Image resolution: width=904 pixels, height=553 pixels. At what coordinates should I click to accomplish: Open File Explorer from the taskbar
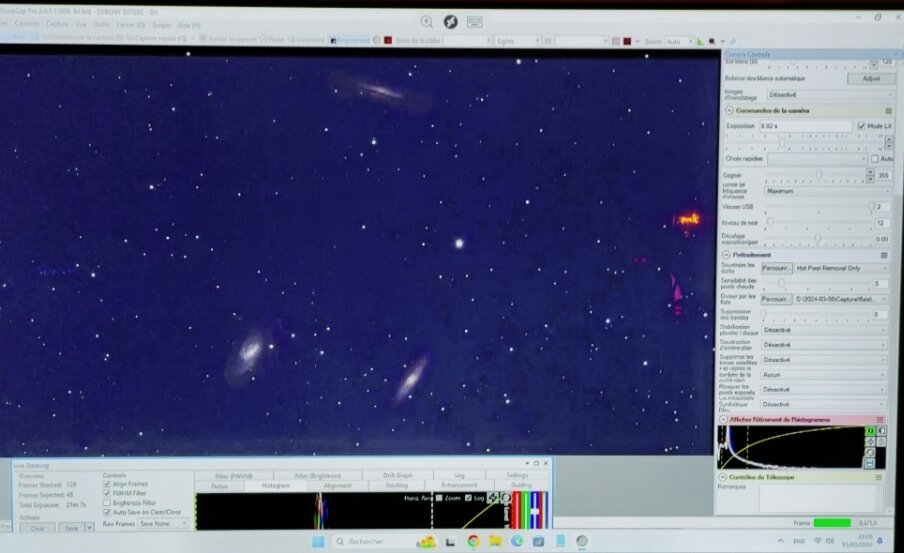pos(495,541)
